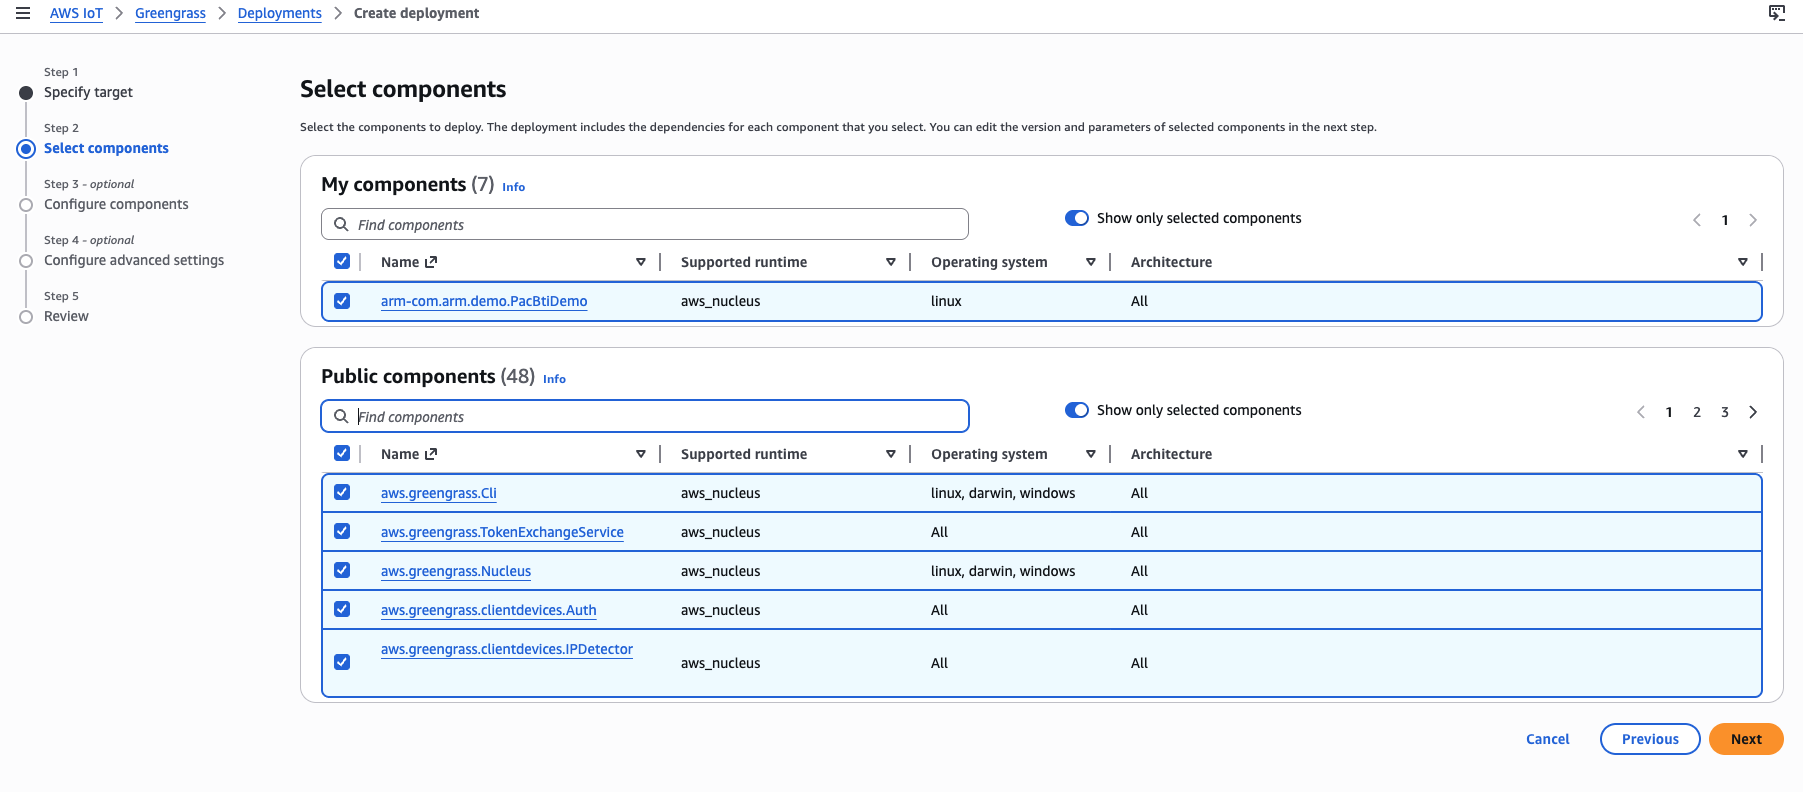1803x792 pixels.
Task: Click the Cancel button
Action: tap(1547, 739)
